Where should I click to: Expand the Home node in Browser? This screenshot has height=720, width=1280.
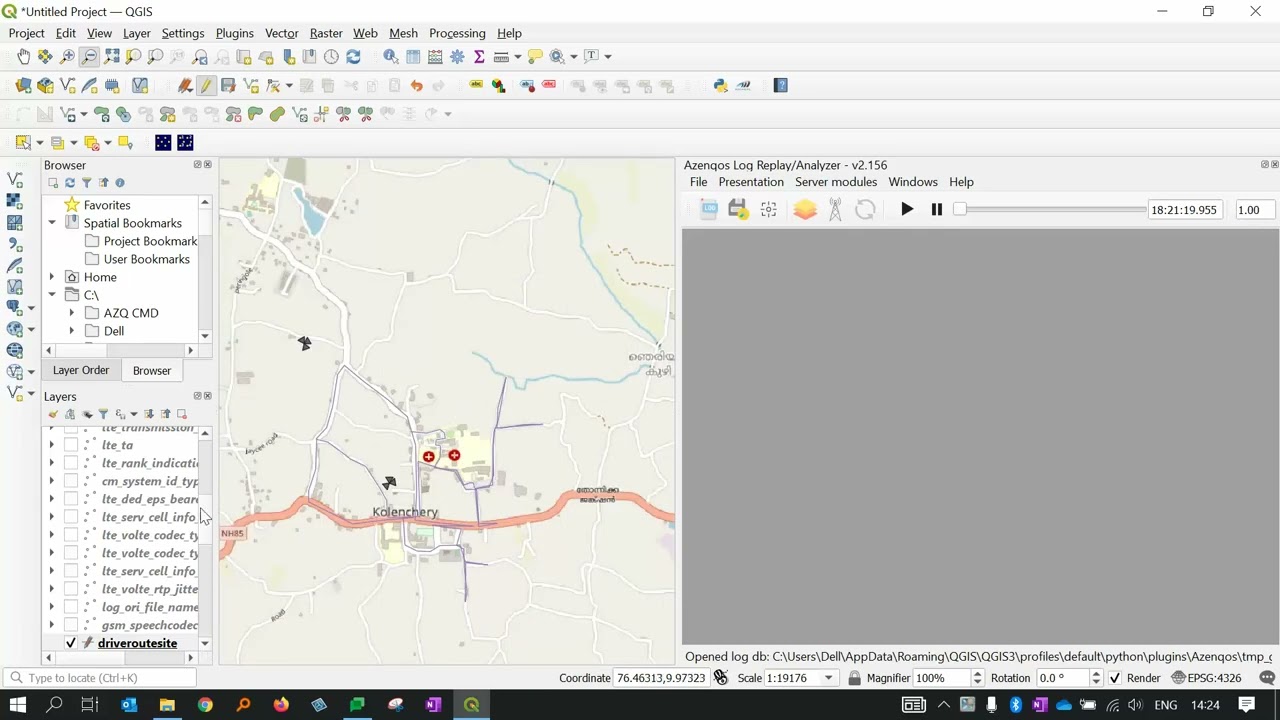[x=52, y=277]
